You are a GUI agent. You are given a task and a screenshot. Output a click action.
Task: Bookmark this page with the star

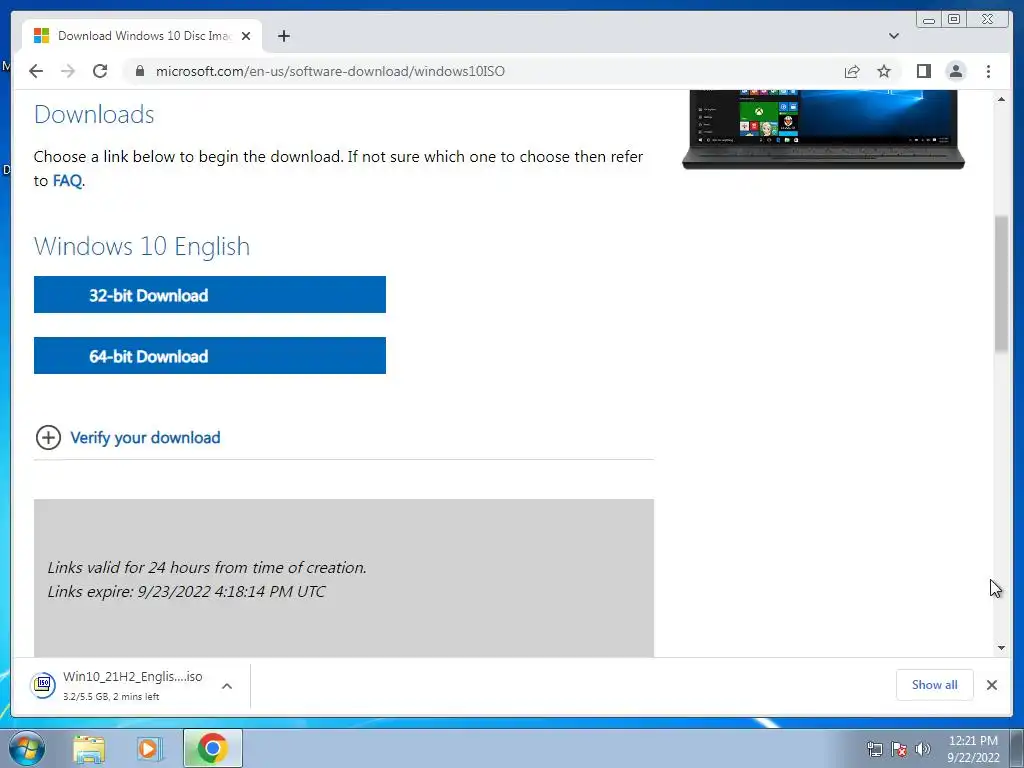pyautogui.click(x=884, y=71)
